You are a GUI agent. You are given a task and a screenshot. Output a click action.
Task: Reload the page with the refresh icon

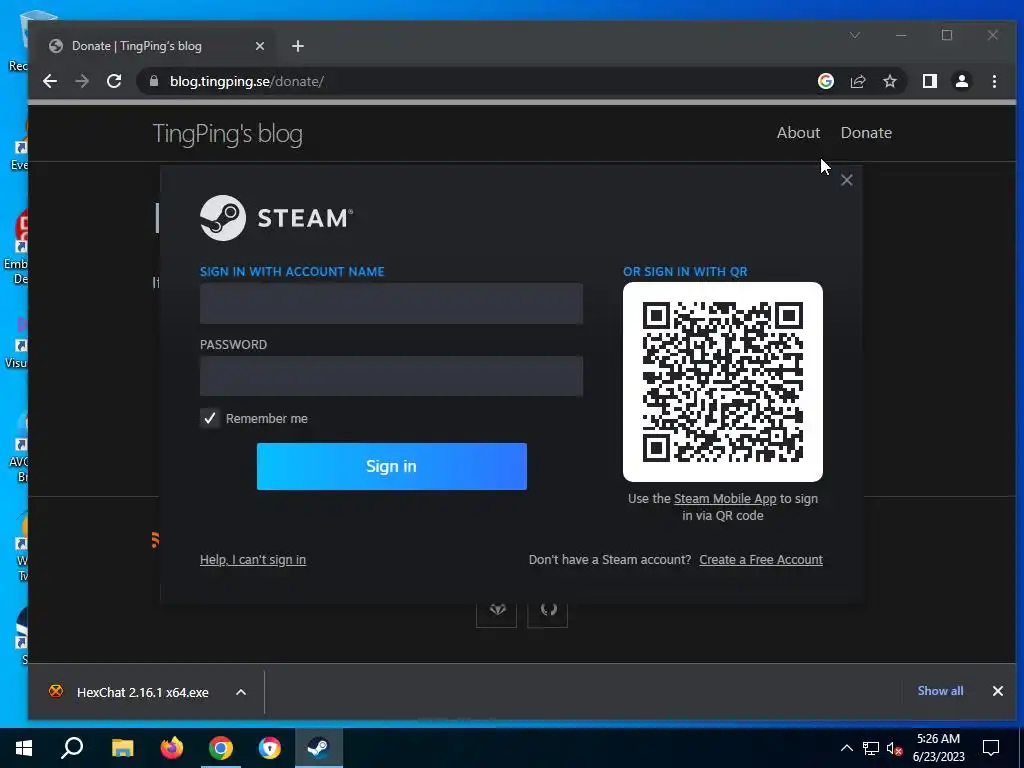[x=114, y=81]
